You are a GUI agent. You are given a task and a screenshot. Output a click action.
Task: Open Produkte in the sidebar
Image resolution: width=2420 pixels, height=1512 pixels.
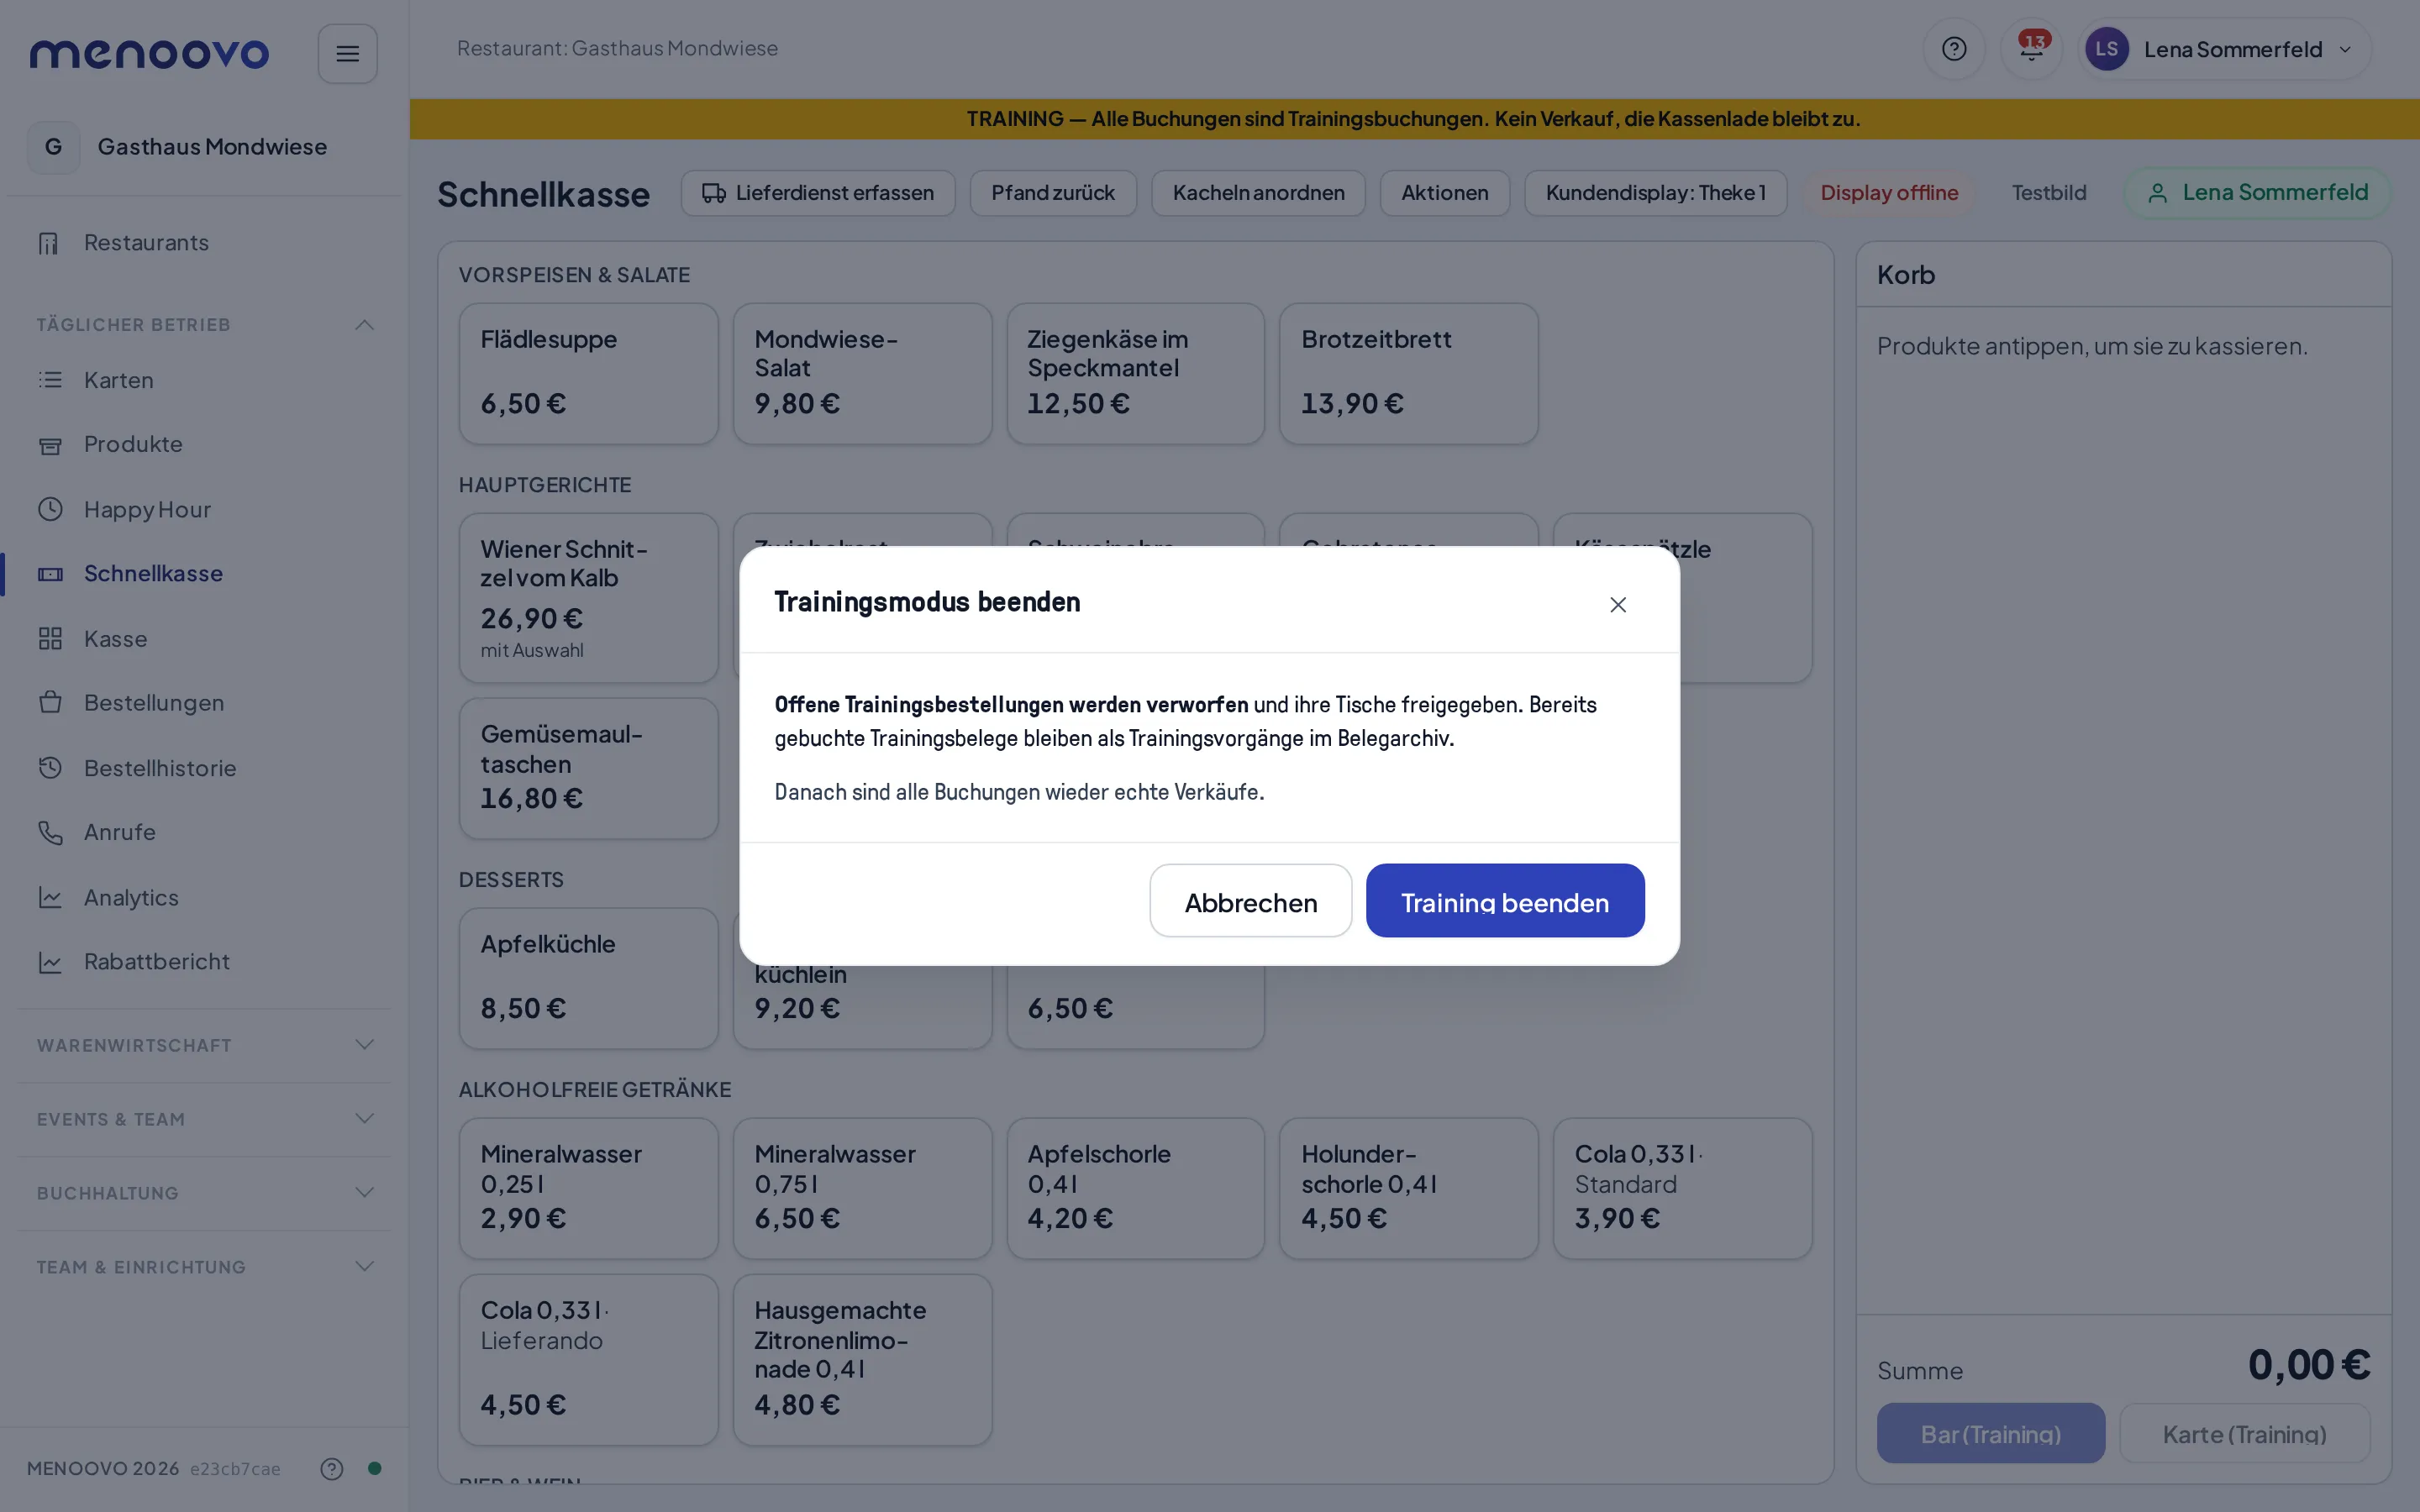(x=203, y=444)
